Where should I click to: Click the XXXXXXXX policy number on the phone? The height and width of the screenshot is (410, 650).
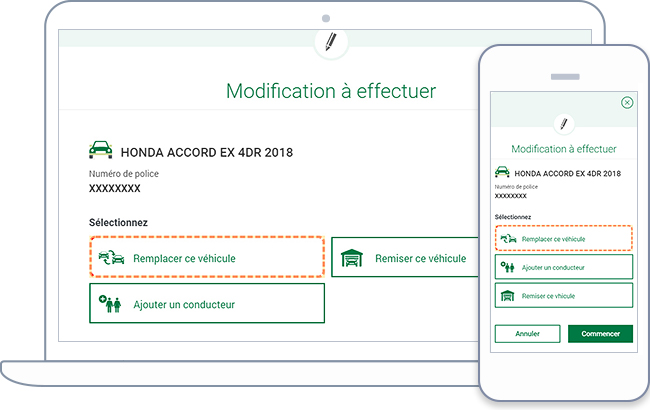tap(511, 196)
